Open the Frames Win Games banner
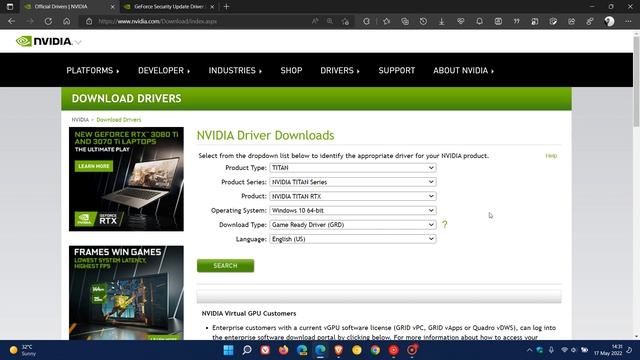Image resolution: width=640 pixels, height=360 pixels. click(x=126, y=293)
